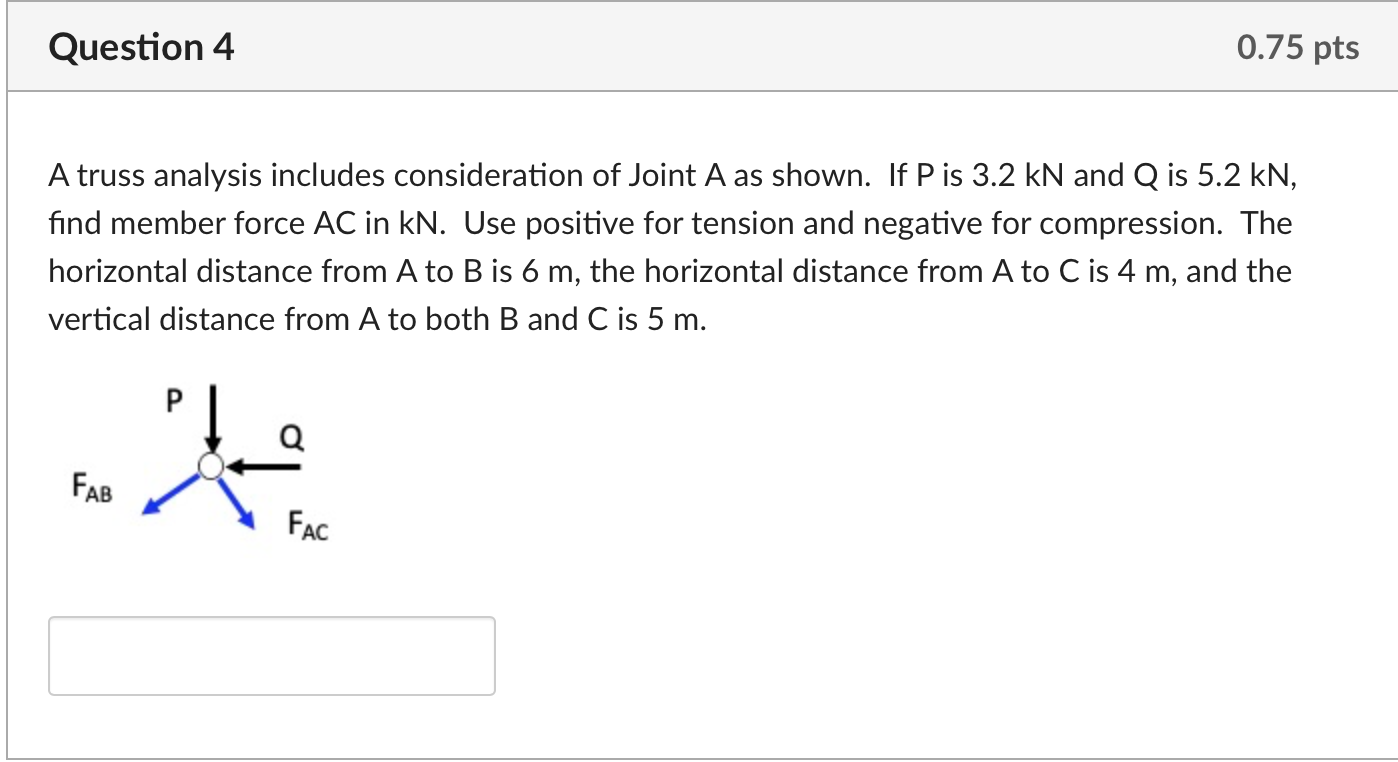Click the 0.75 pts label
The height and width of the screenshot is (762, 1398).
[x=1297, y=46]
